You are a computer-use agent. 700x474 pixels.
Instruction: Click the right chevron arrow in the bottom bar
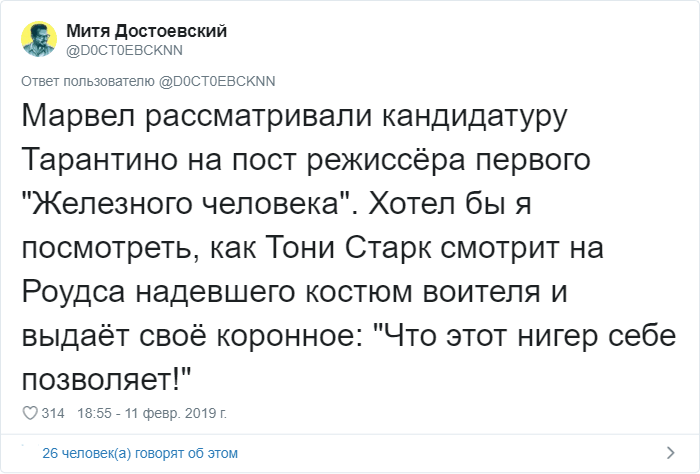pyautogui.click(x=670, y=453)
